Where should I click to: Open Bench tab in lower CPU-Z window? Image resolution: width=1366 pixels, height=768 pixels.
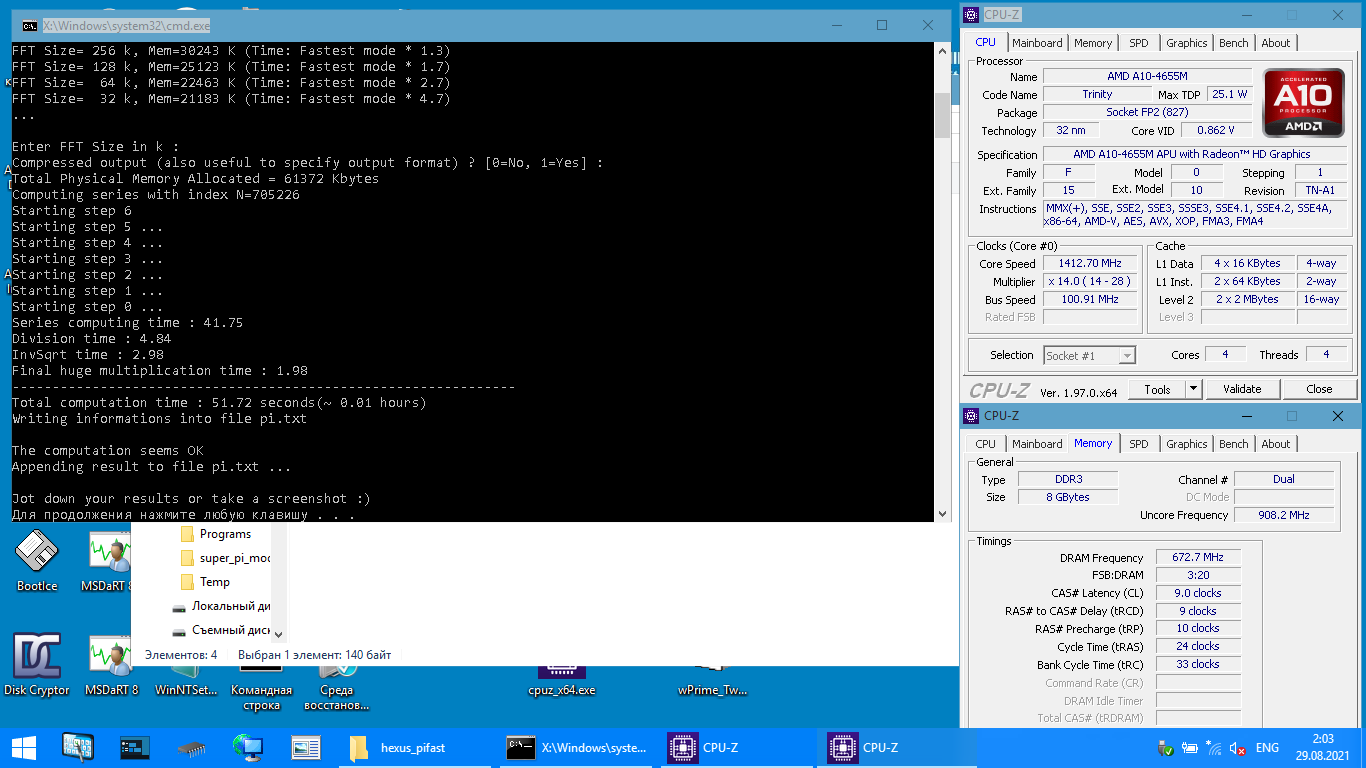1234,444
